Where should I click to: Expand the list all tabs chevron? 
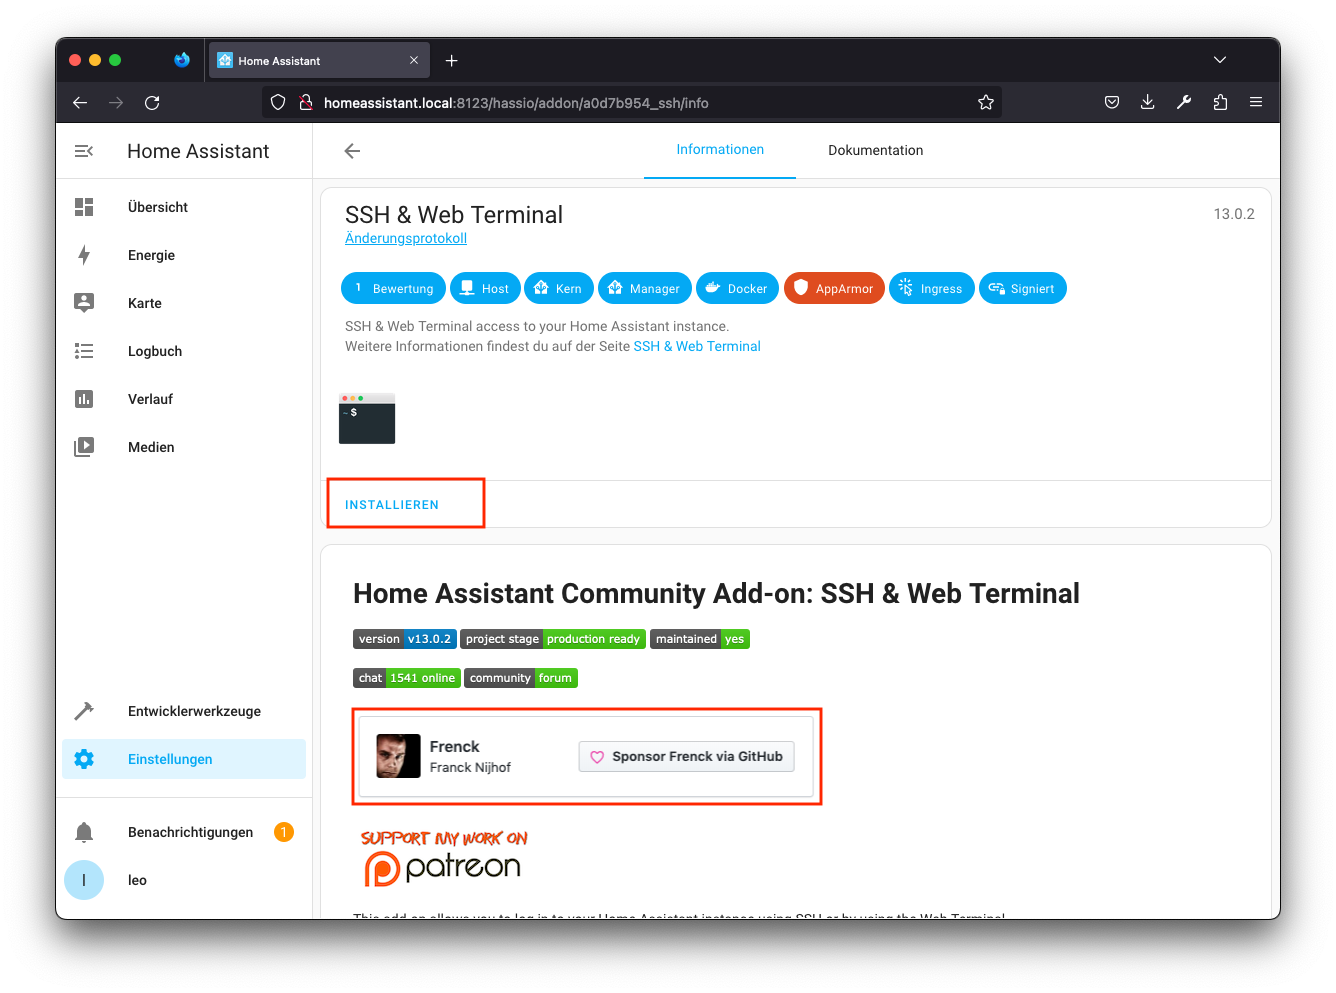pyautogui.click(x=1220, y=60)
